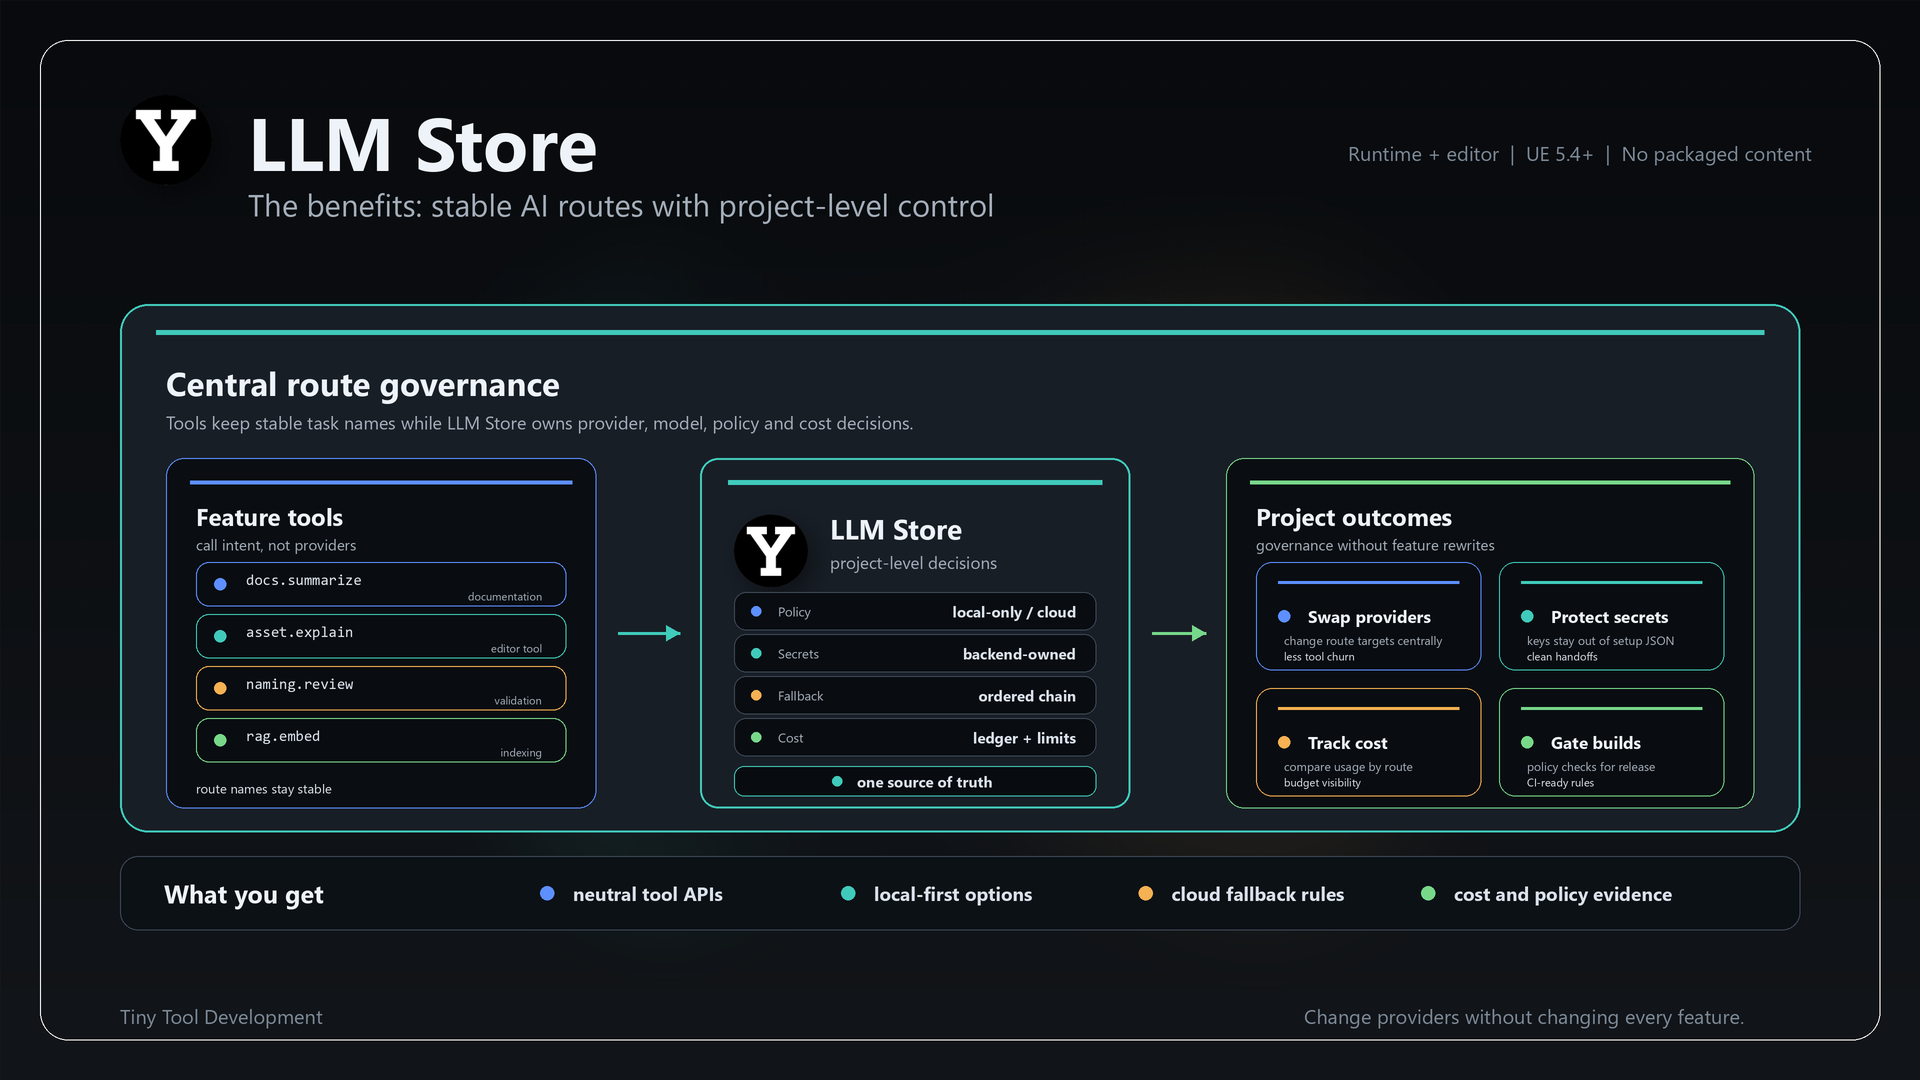Open the Track cost heading

coord(1347,743)
